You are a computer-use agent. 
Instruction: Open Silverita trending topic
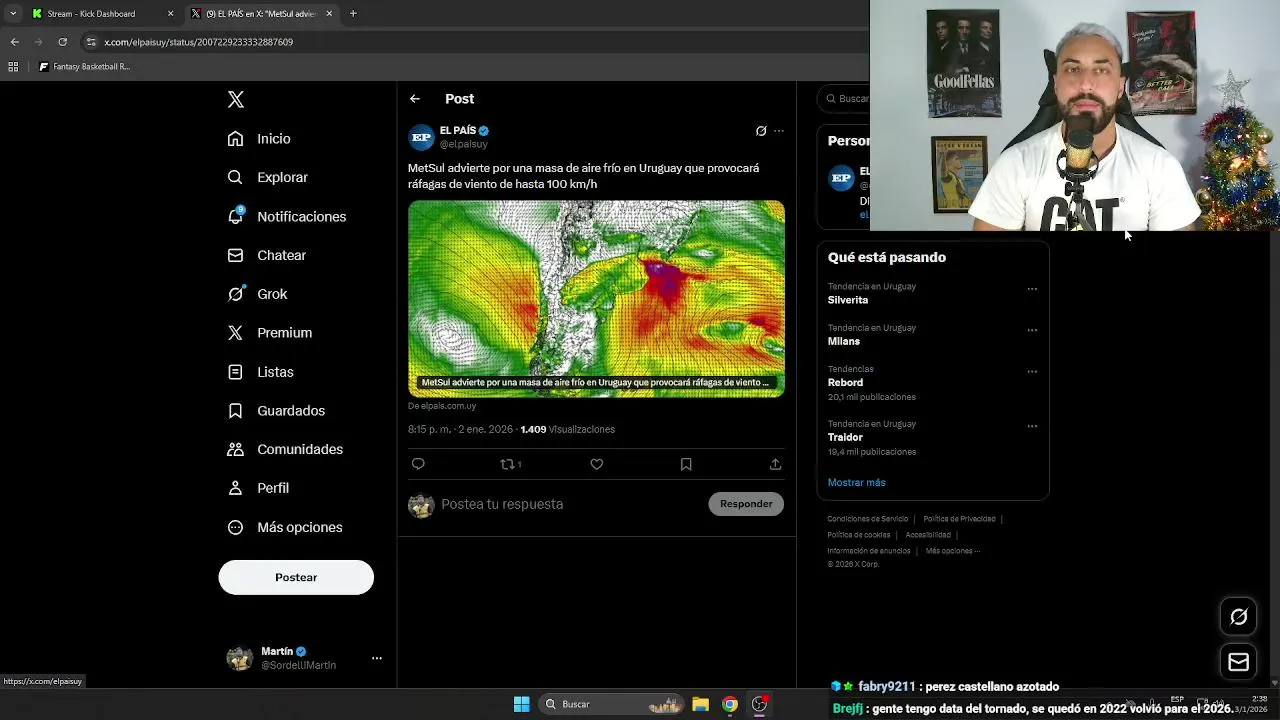coord(847,300)
